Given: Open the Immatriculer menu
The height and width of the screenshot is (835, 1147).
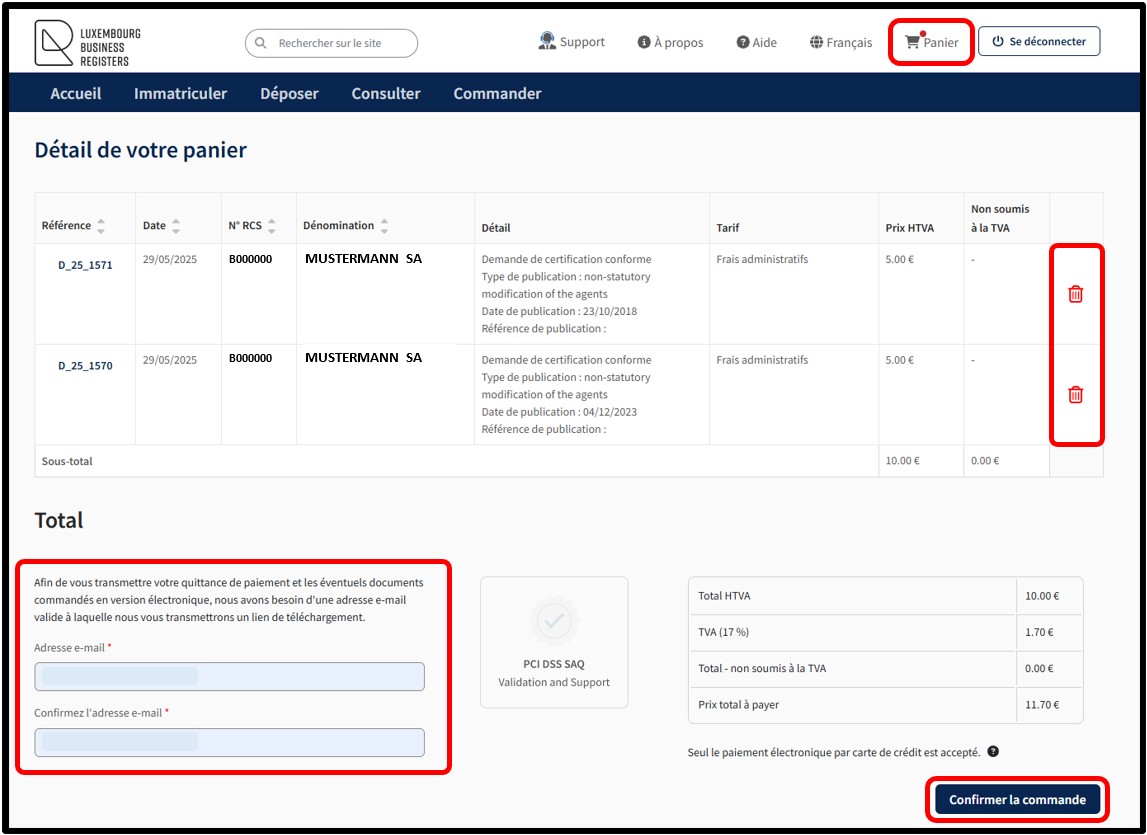Looking at the screenshot, I should (180, 93).
